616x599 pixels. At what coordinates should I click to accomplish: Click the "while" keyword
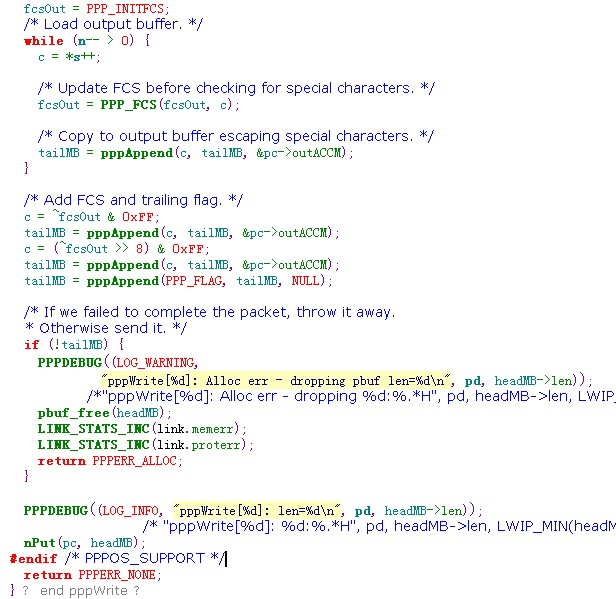(x=44, y=41)
